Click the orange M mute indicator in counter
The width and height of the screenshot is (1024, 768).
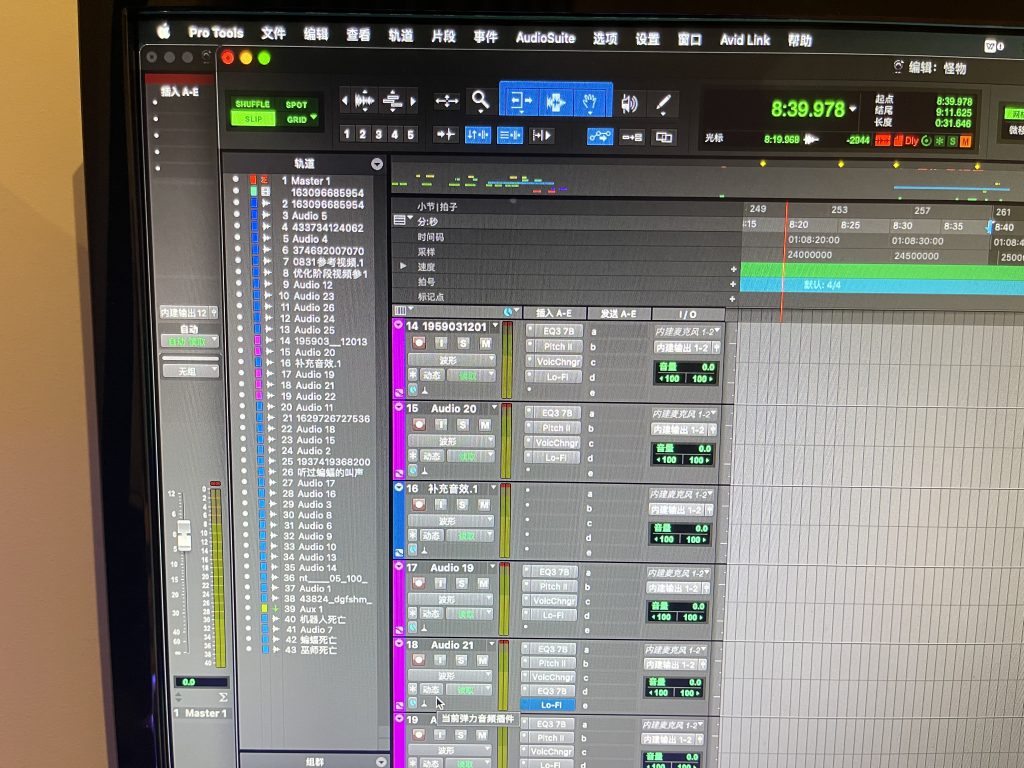point(965,141)
